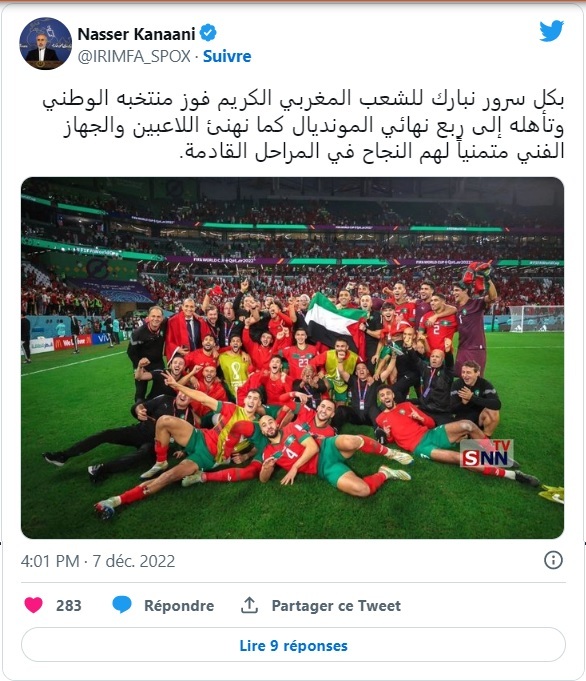The image size is (586, 681).
Task: Click the 283 likes count
Action: [x=69, y=605]
